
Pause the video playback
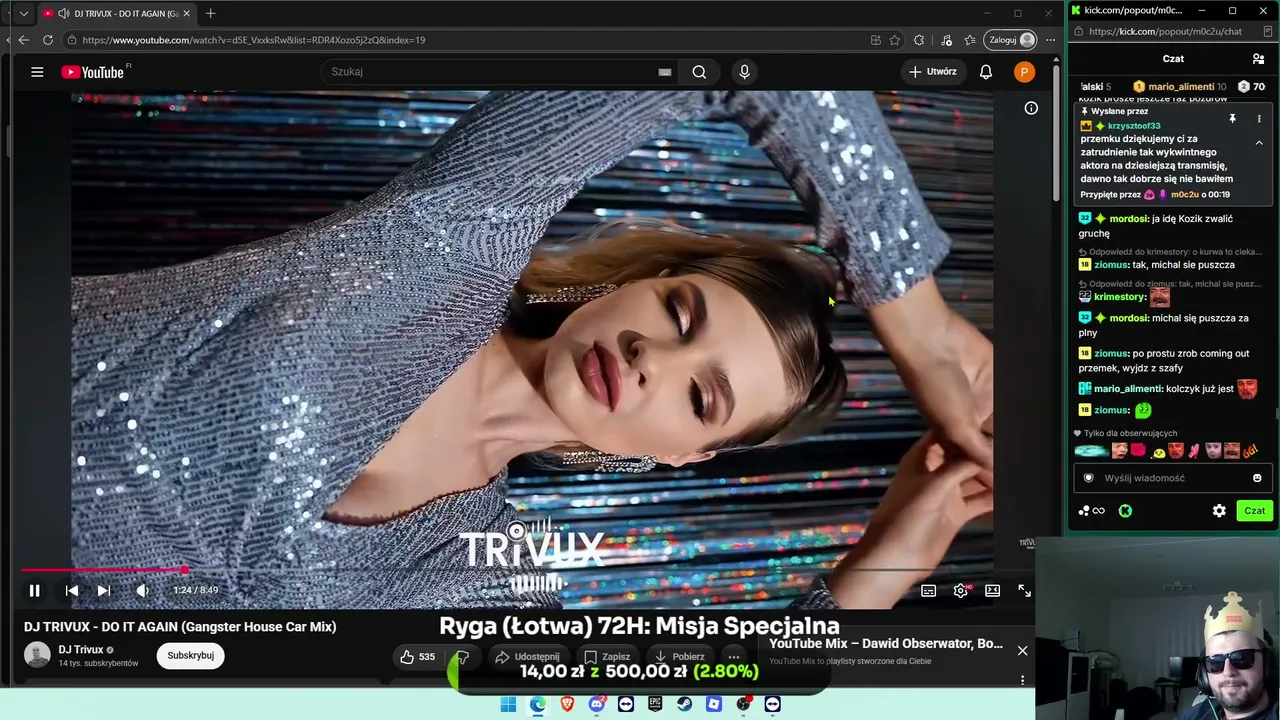[34, 591]
